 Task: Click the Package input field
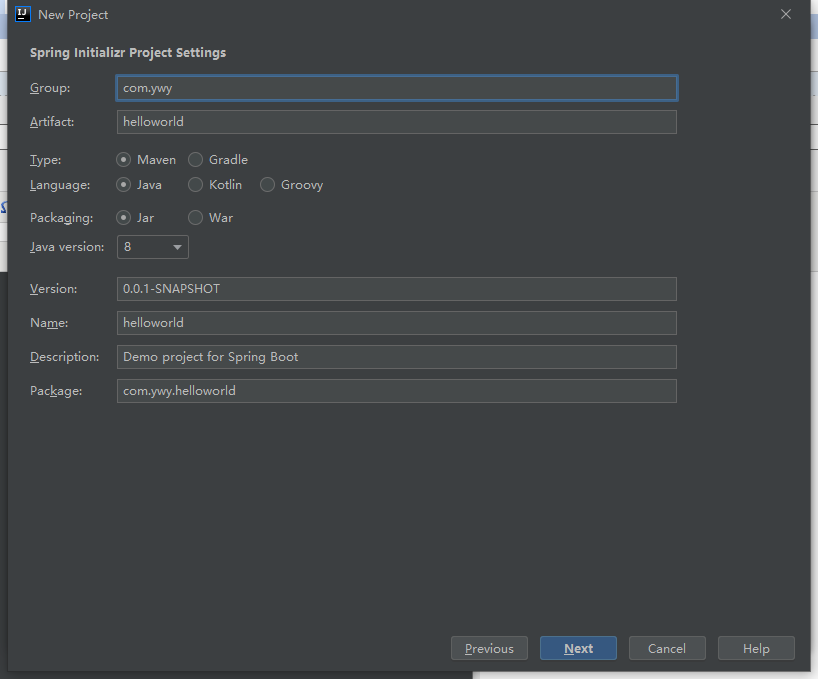[x=396, y=391]
